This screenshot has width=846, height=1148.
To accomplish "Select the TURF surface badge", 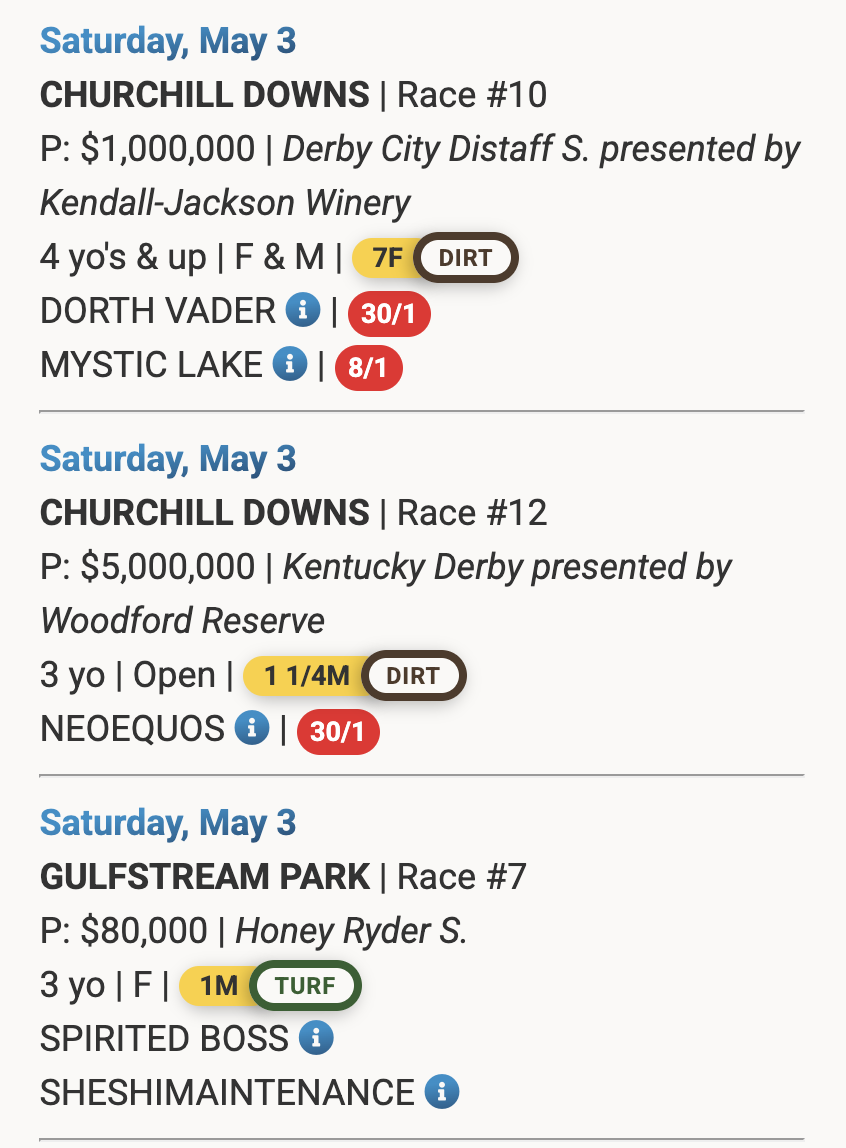I will click(x=305, y=985).
